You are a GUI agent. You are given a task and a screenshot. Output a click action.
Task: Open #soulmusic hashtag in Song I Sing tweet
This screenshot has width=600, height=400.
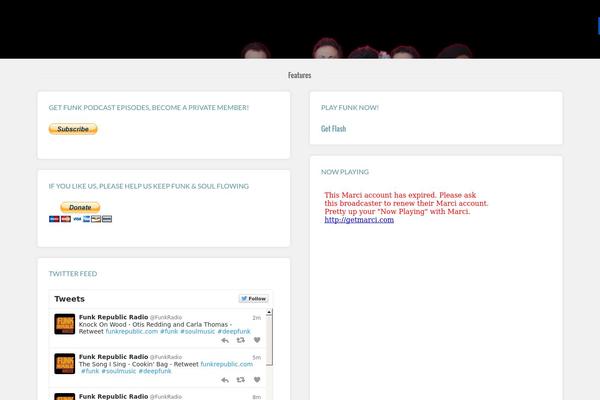pos(119,371)
